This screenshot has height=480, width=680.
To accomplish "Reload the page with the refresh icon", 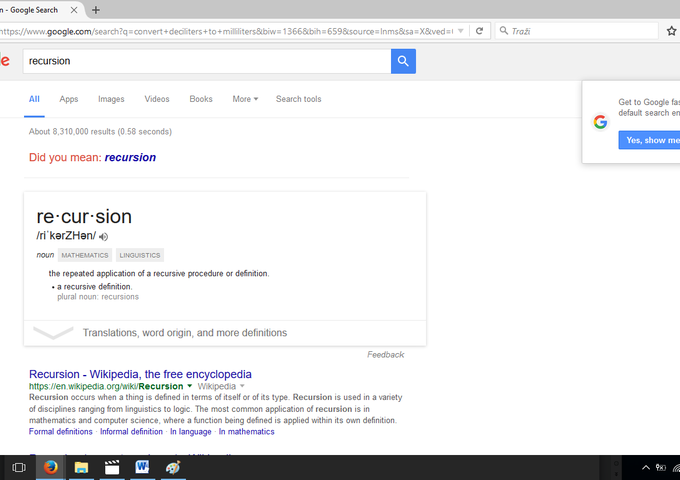I will tap(480, 31).
